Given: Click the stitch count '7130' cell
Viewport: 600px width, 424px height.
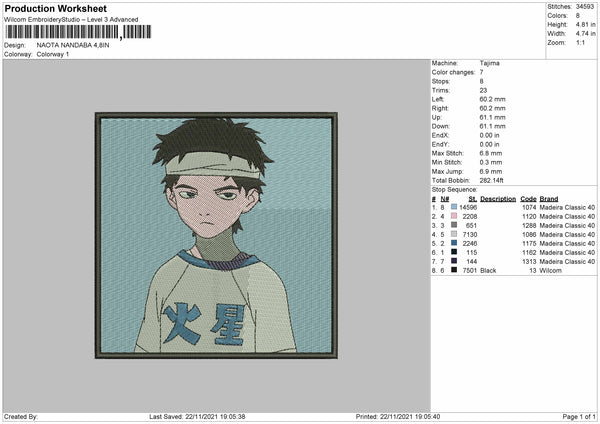Looking at the screenshot, I should coord(470,235).
